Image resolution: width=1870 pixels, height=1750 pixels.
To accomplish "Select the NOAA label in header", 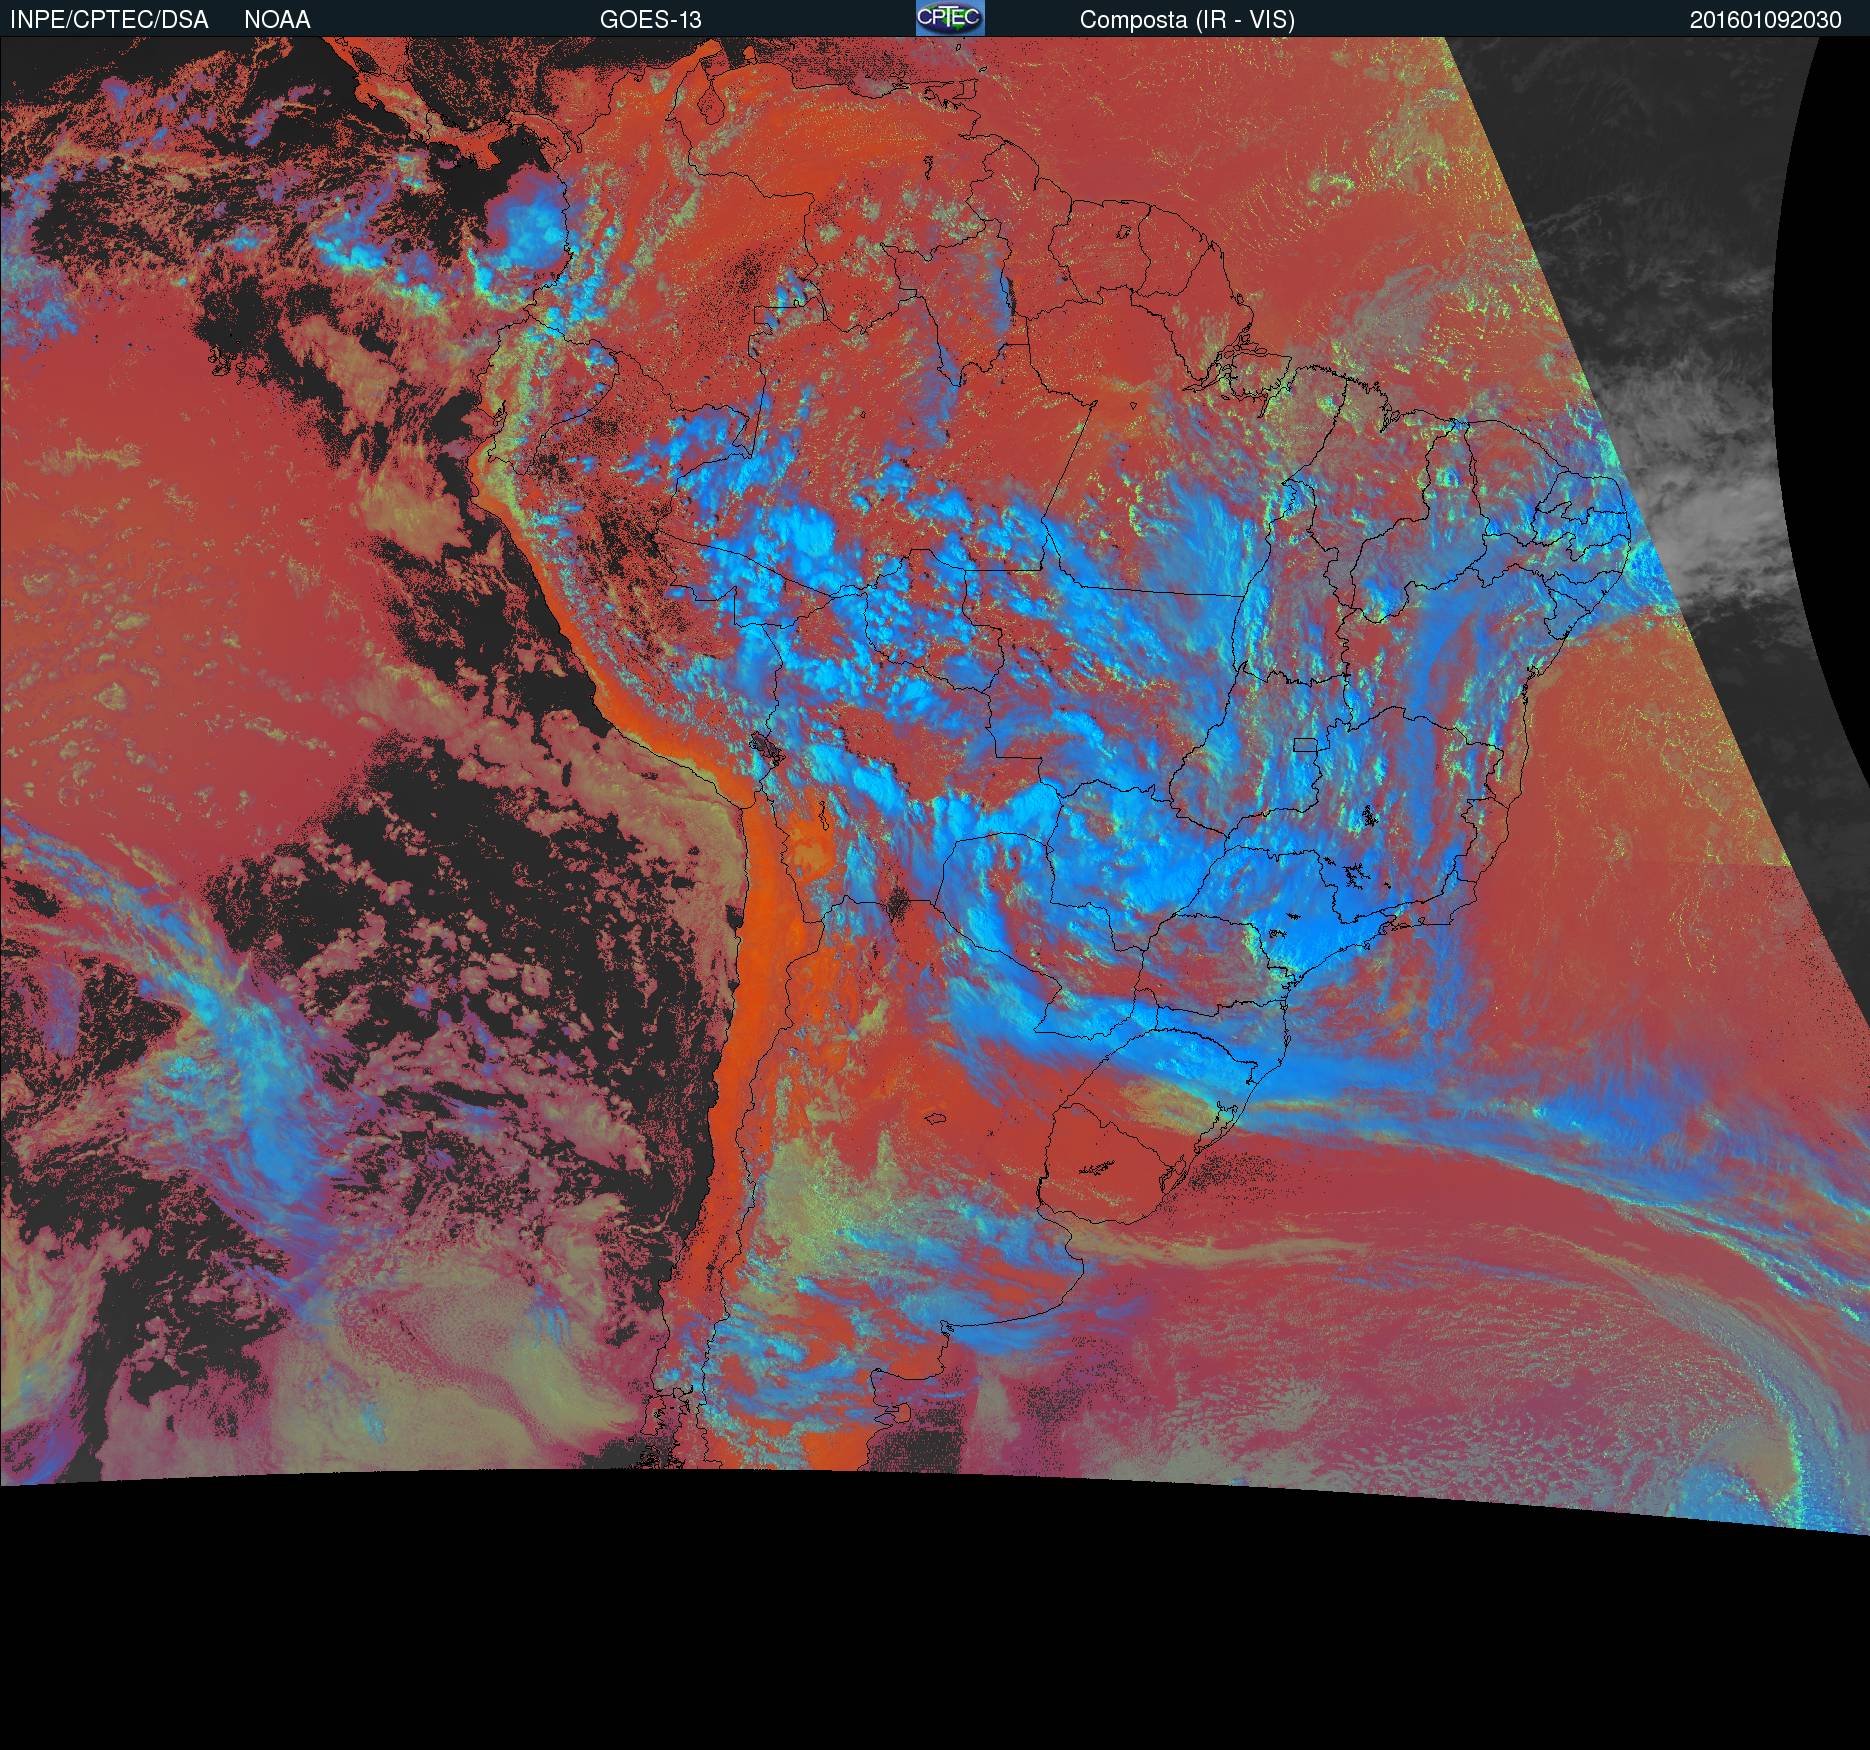I will pos(277,20).
